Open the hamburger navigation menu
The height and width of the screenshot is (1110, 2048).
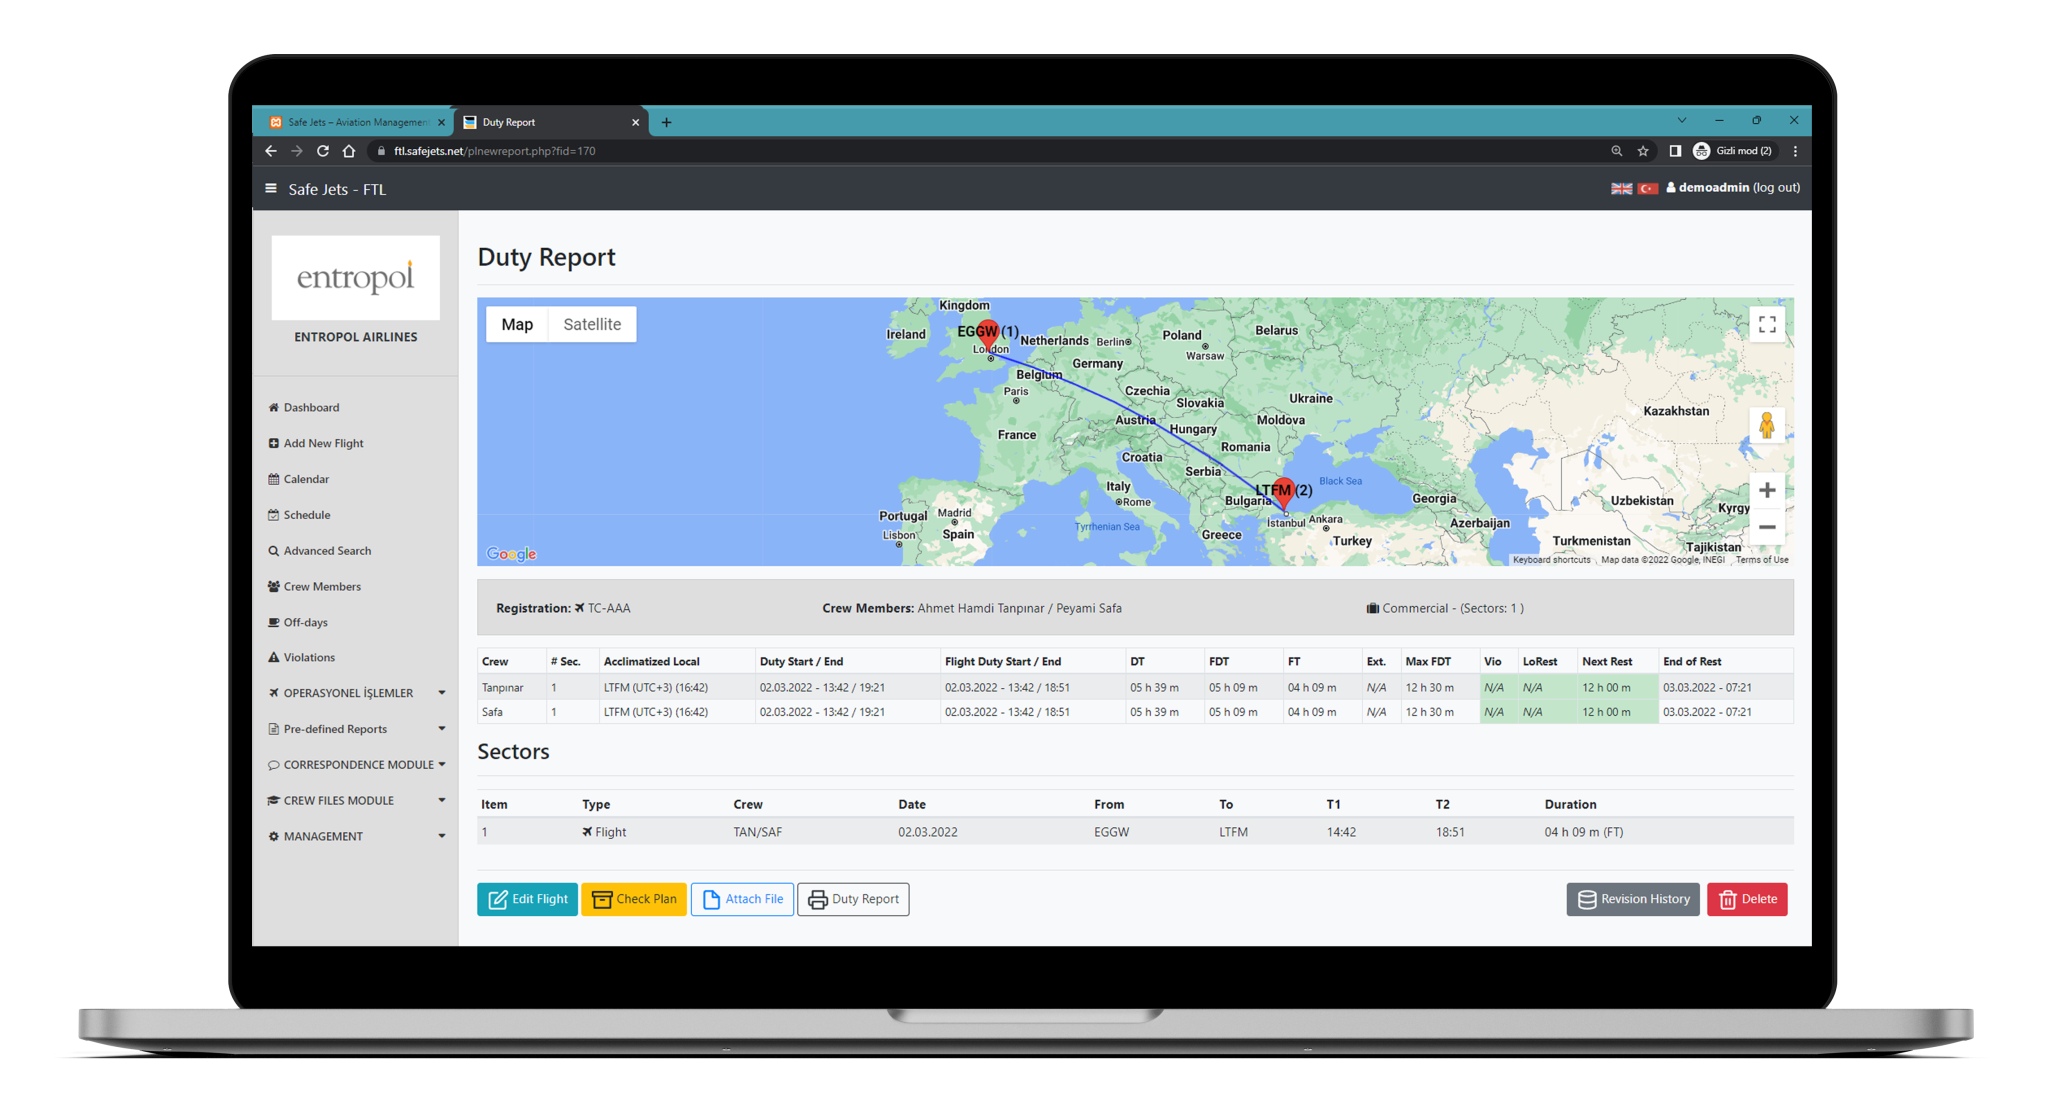point(270,188)
